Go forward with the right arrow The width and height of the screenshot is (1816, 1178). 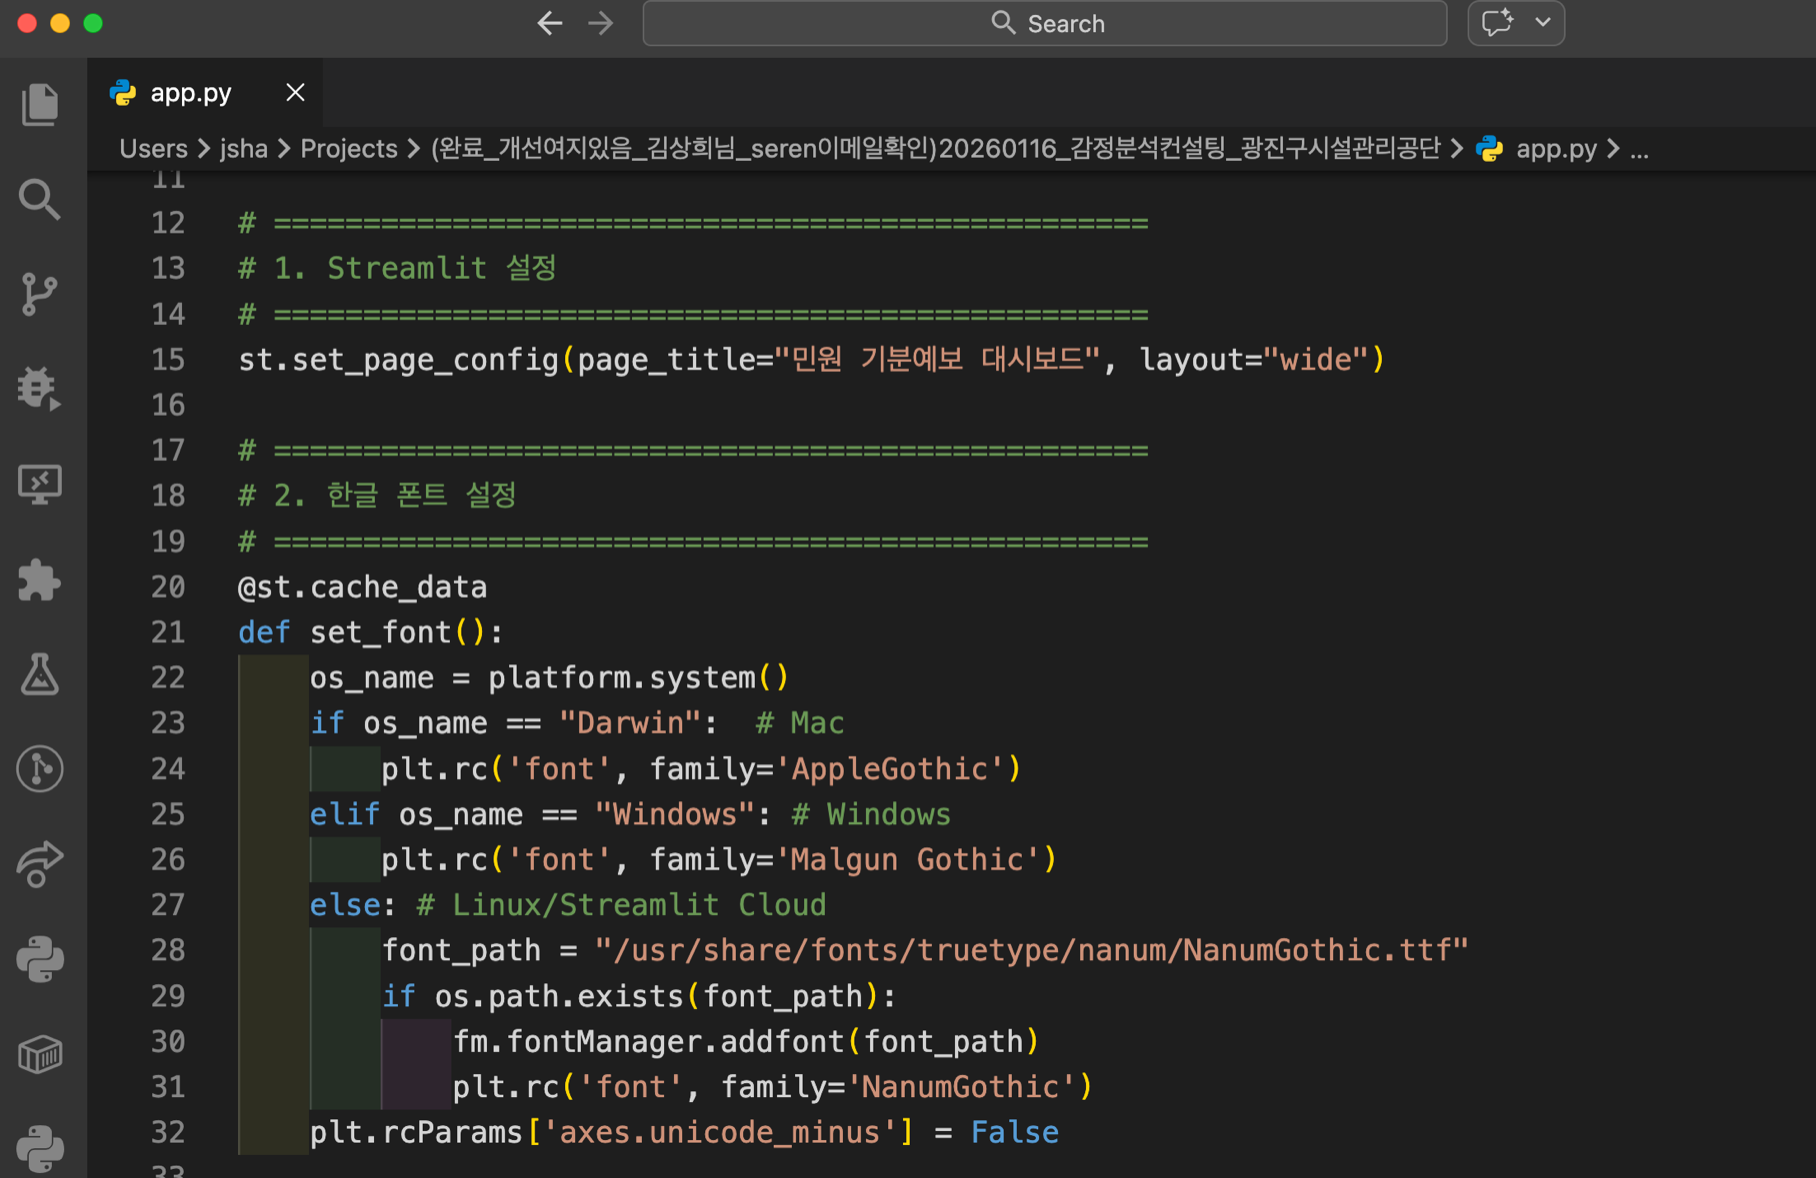pos(601,23)
